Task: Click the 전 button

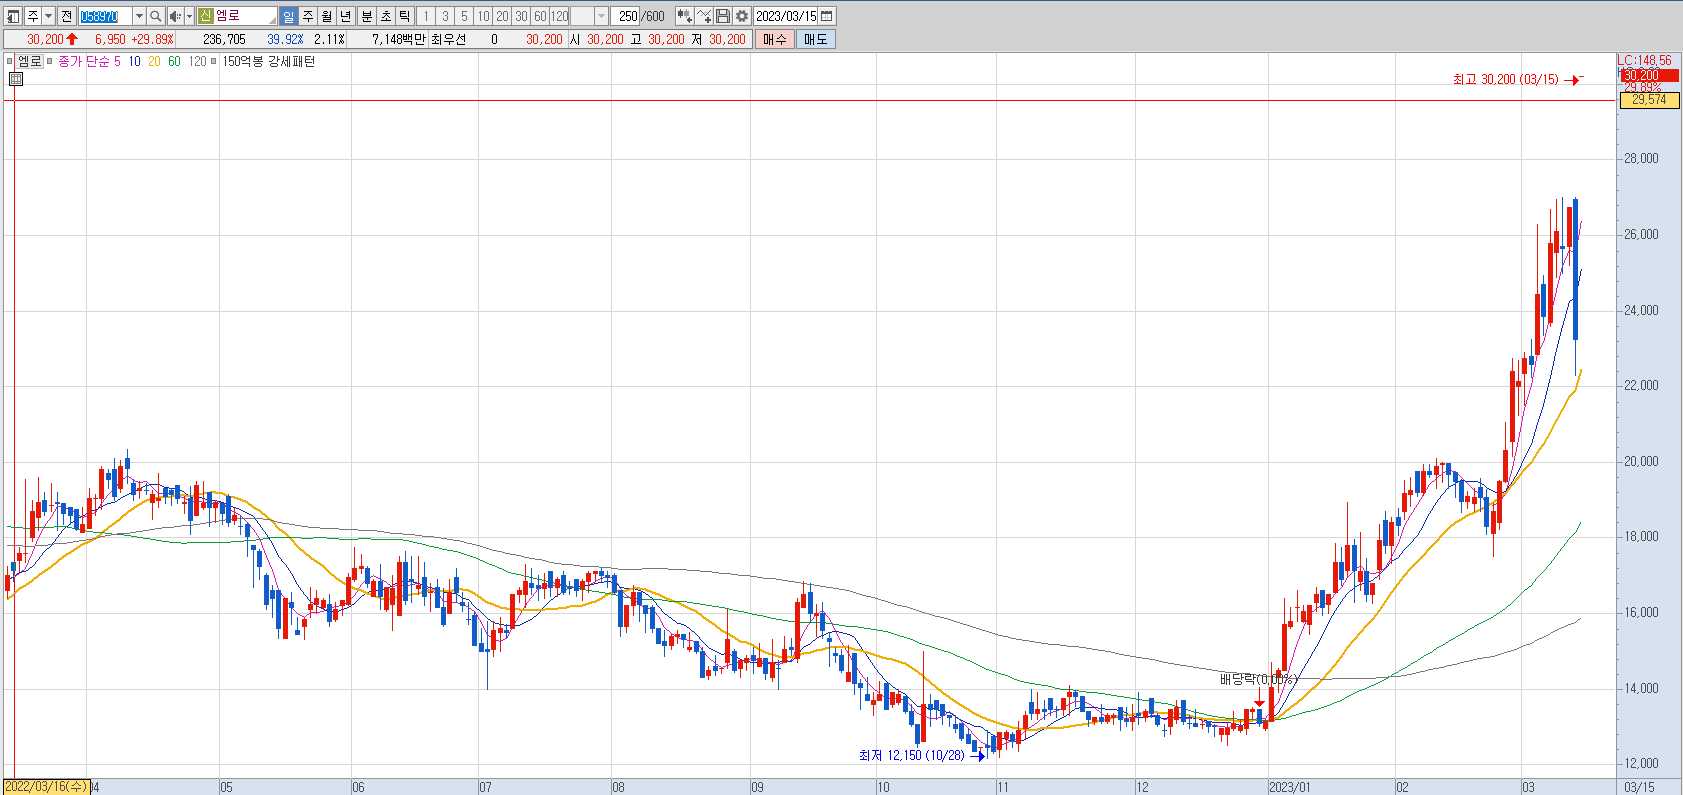Action: pyautogui.click(x=67, y=16)
